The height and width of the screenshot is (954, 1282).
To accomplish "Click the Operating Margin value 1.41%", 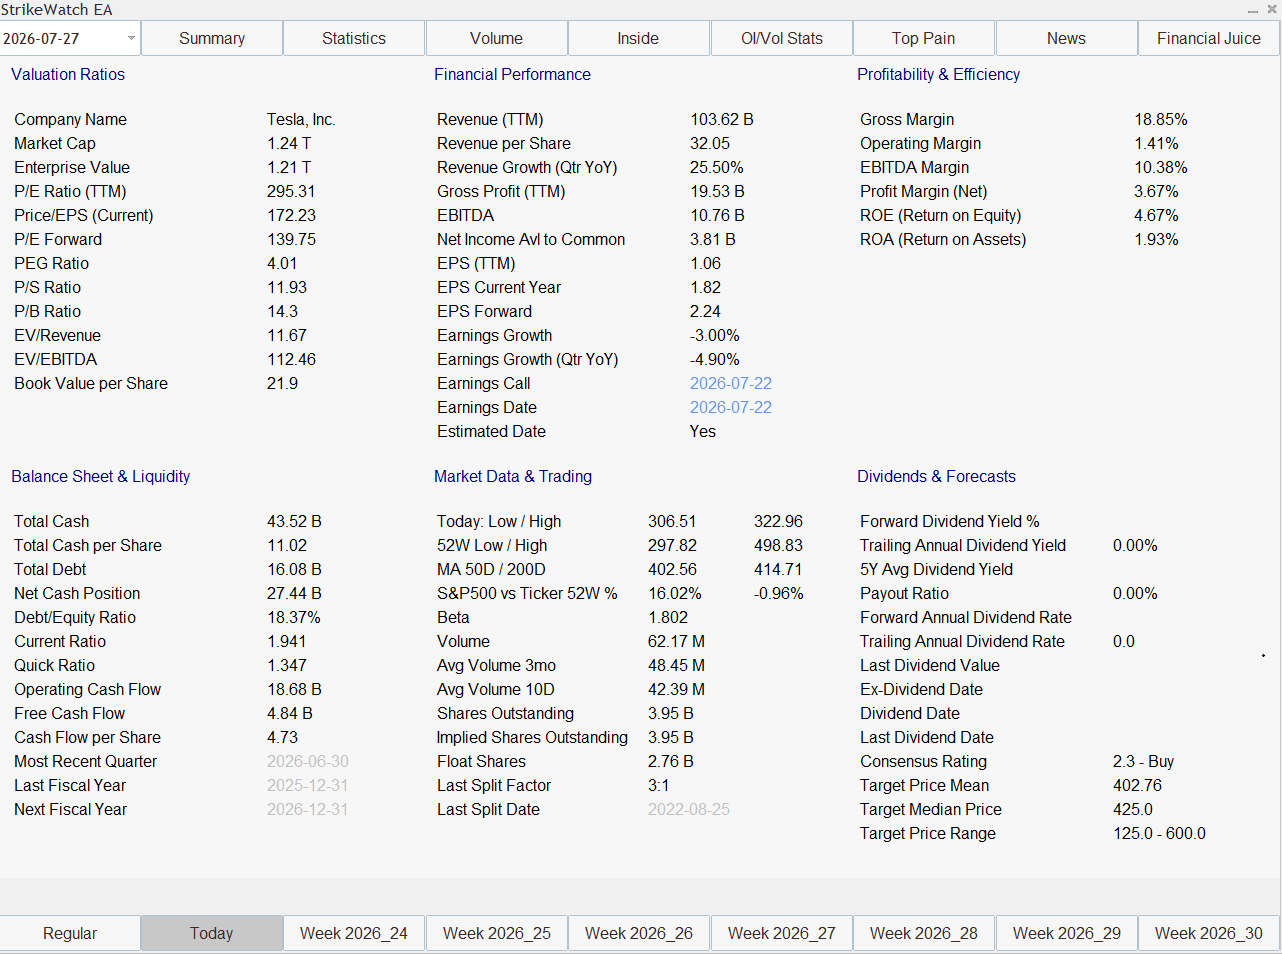I will [1156, 144].
